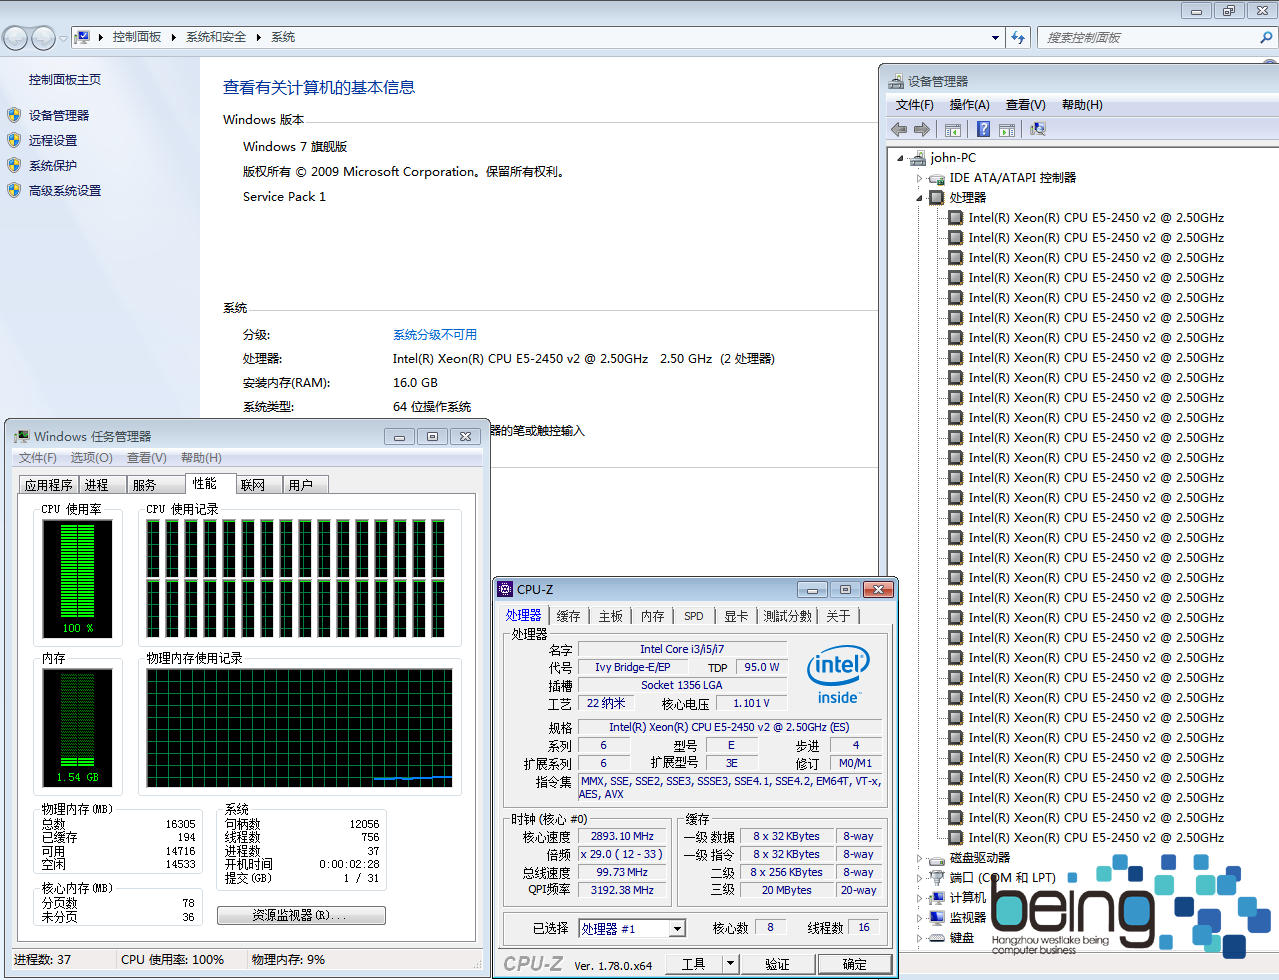Open the SPD tab in CPU-Z
Image resolution: width=1279 pixels, height=980 pixels.
point(694,616)
